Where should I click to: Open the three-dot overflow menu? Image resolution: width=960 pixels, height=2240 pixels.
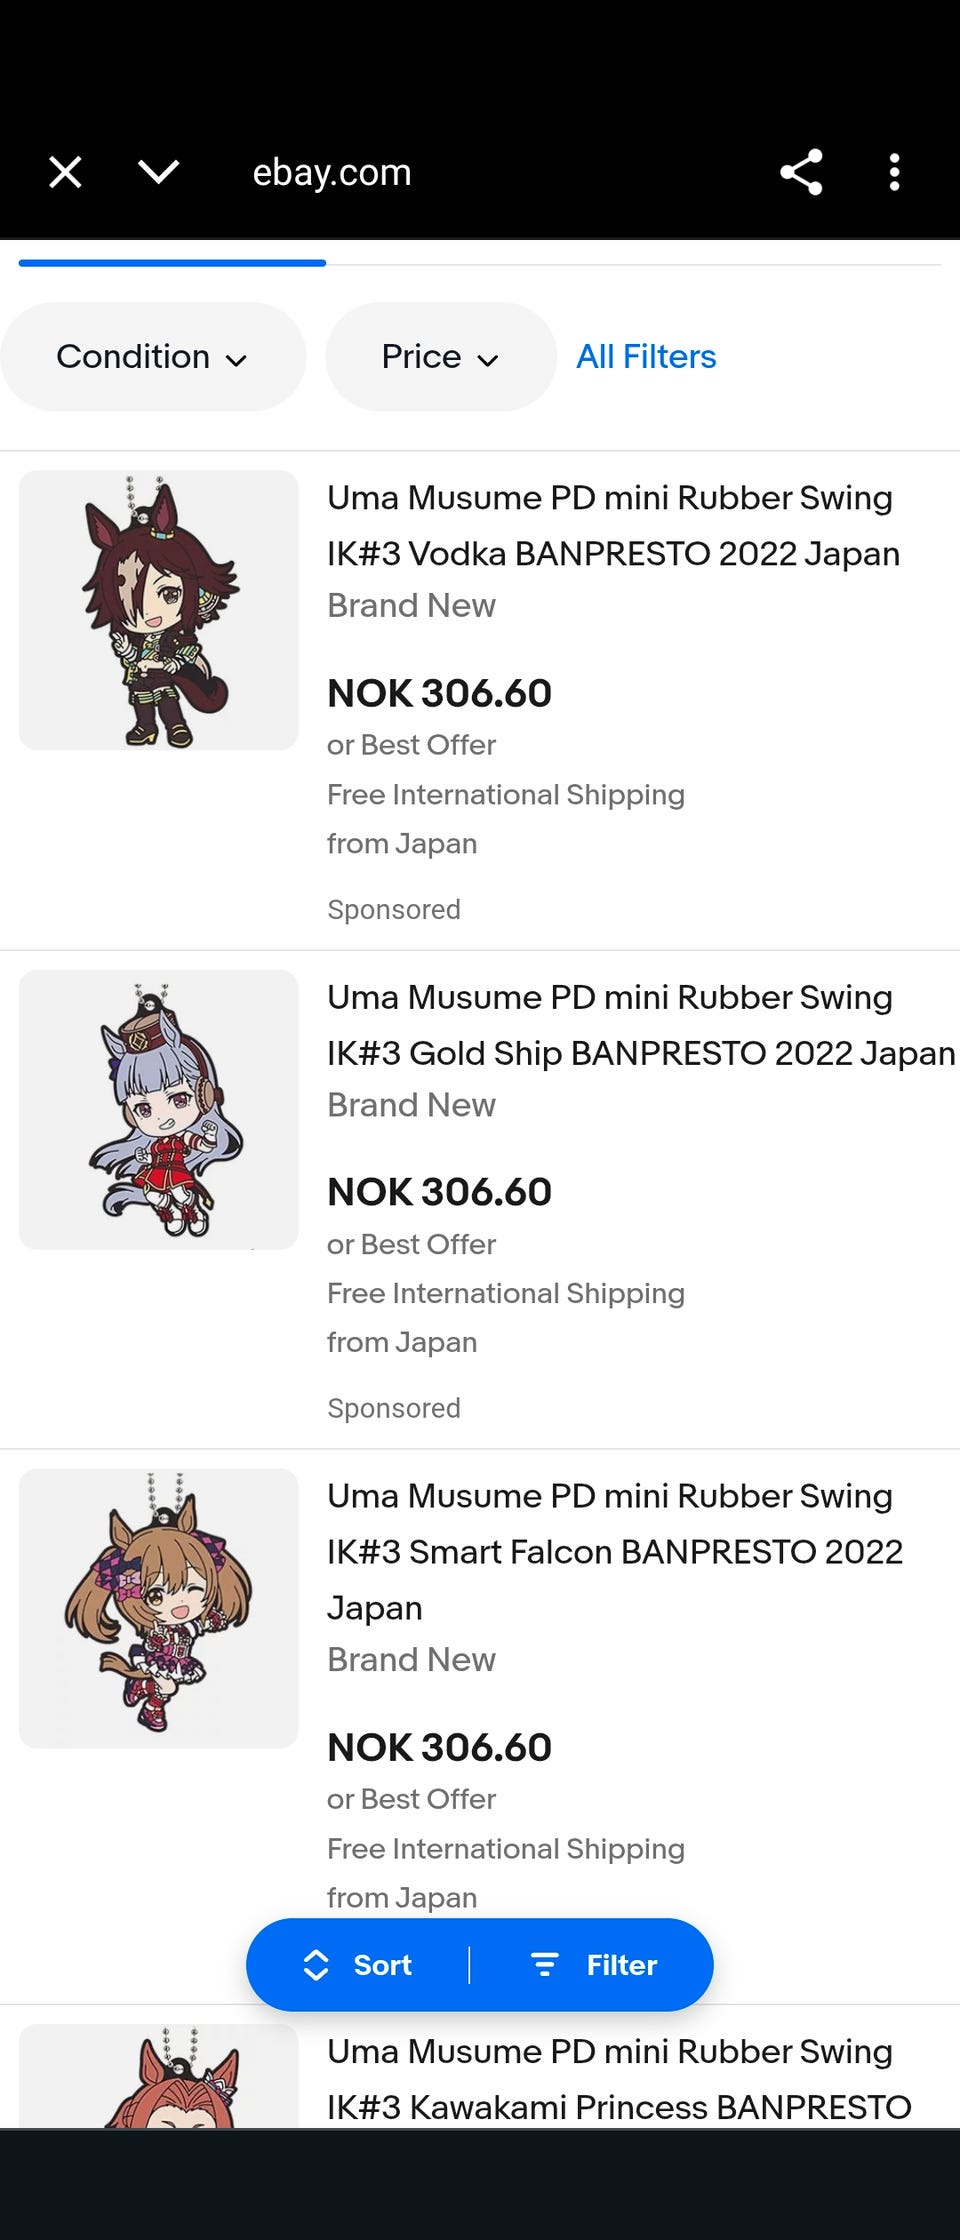894,172
